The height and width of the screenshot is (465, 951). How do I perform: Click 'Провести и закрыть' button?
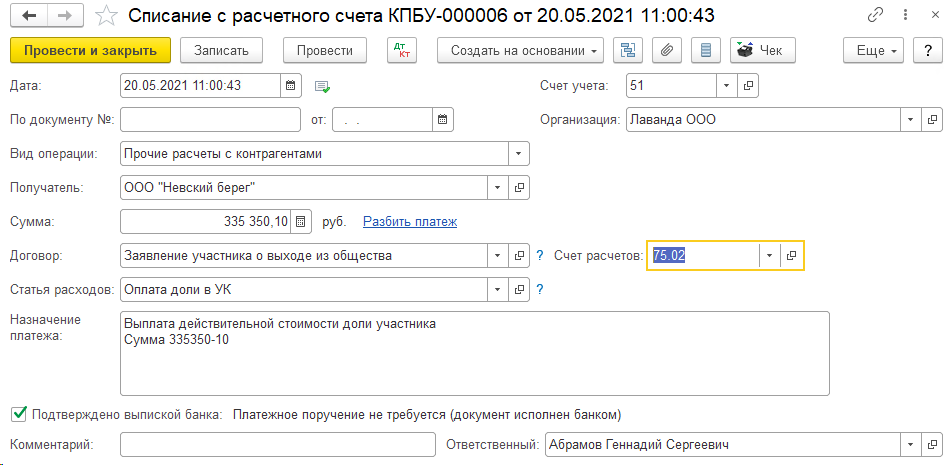tap(90, 50)
